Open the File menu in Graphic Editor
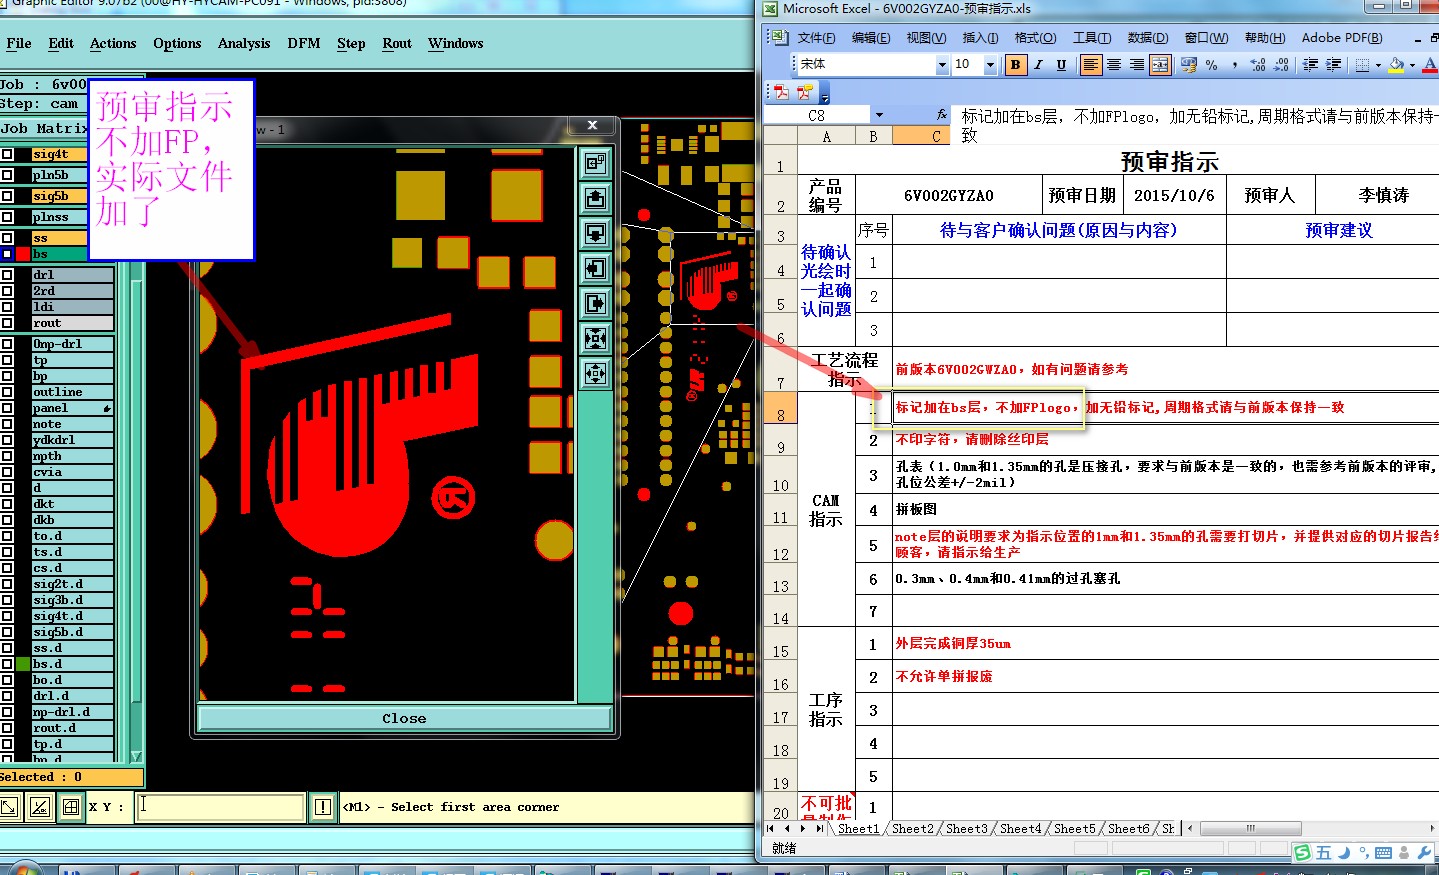 coord(19,43)
